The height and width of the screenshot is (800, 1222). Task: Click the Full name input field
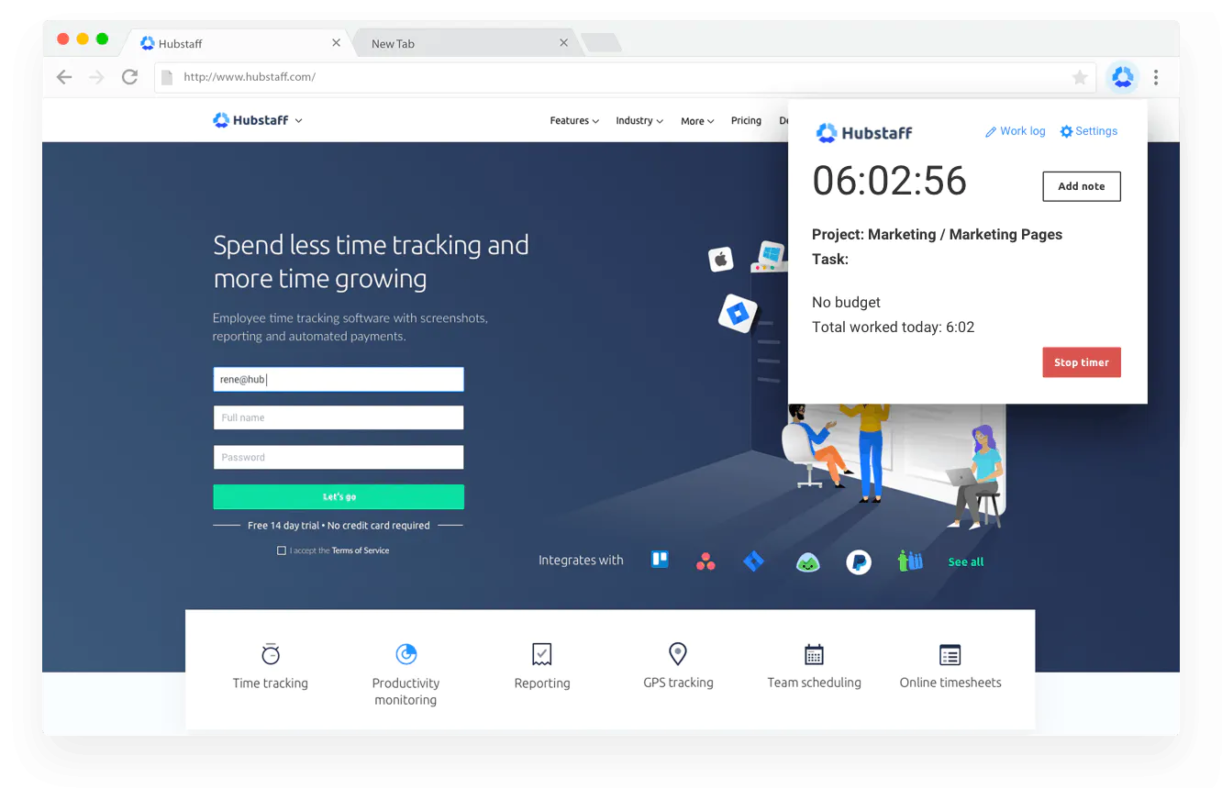pos(338,418)
